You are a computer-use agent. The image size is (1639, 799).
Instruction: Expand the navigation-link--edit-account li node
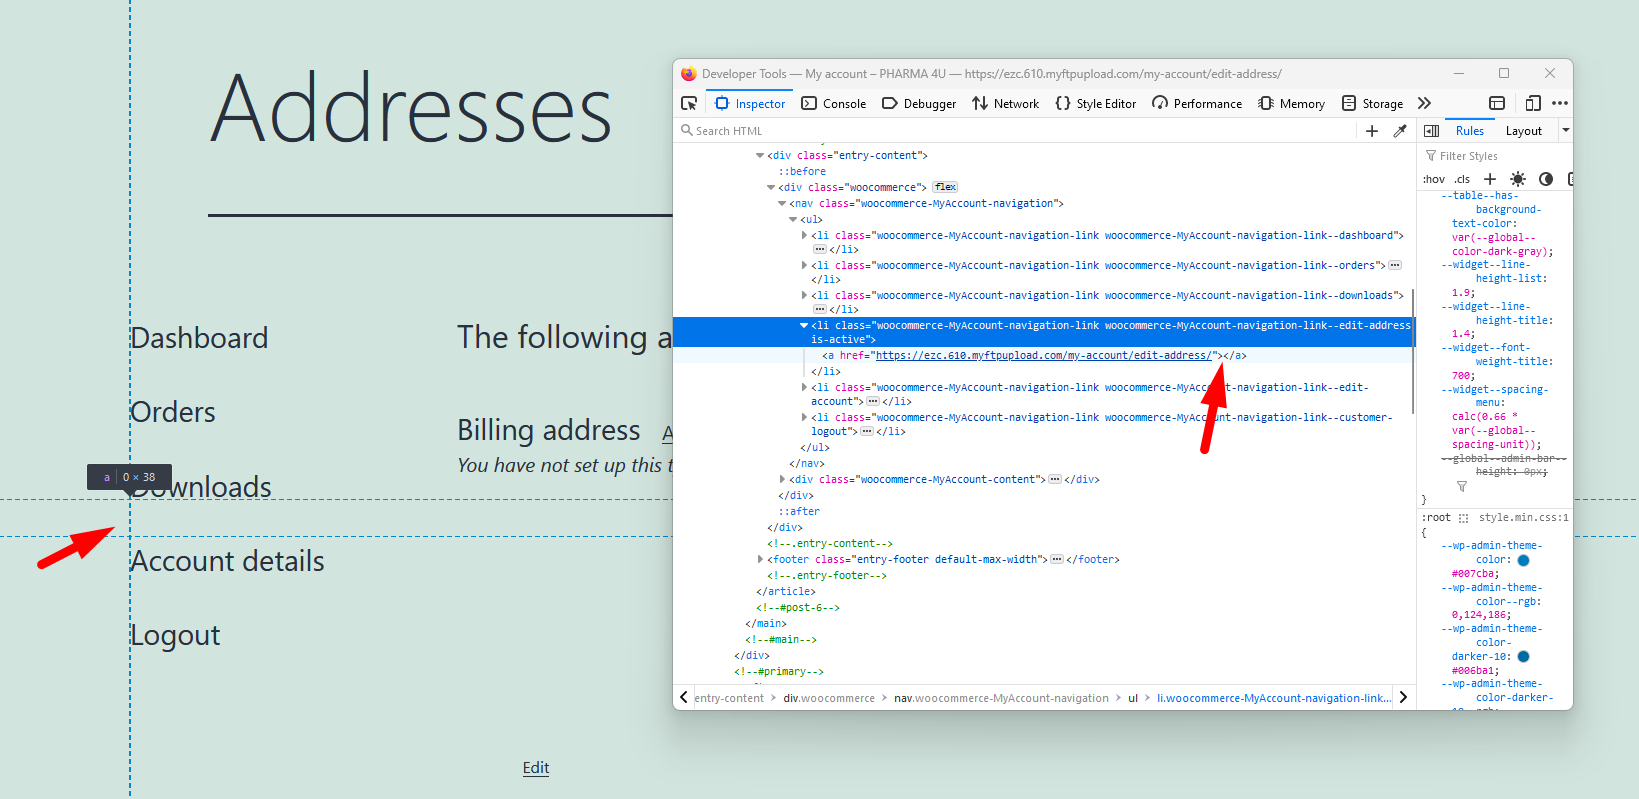(x=804, y=388)
